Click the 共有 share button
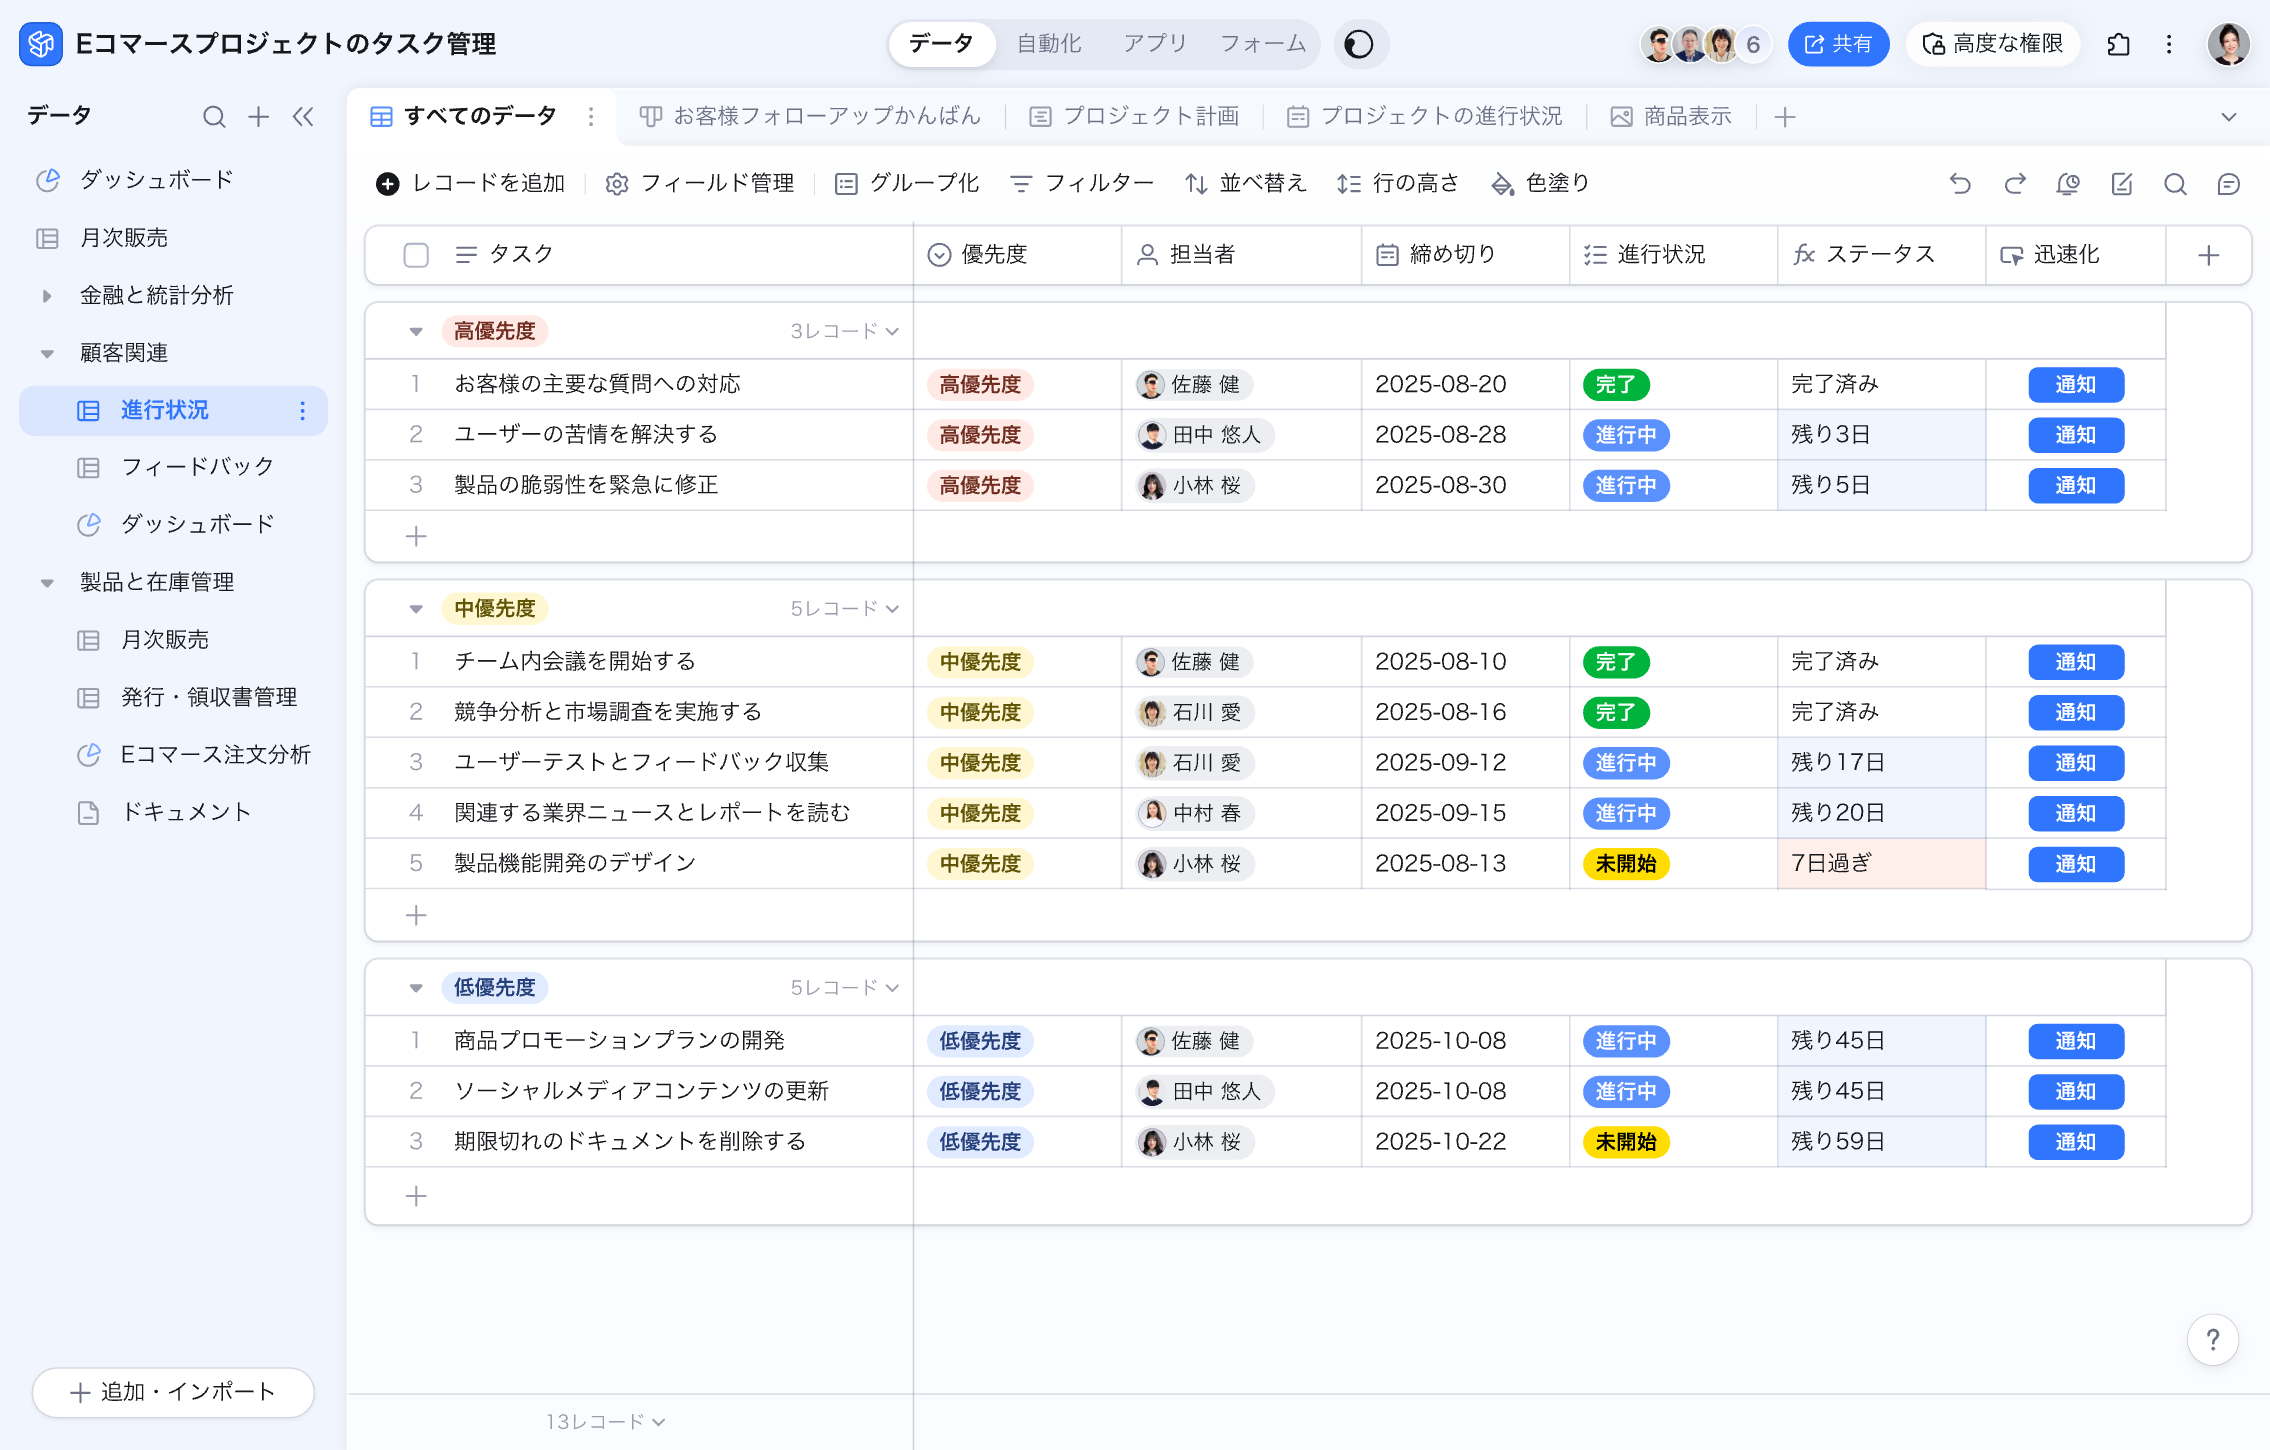The image size is (2270, 1450). coord(1838,44)
